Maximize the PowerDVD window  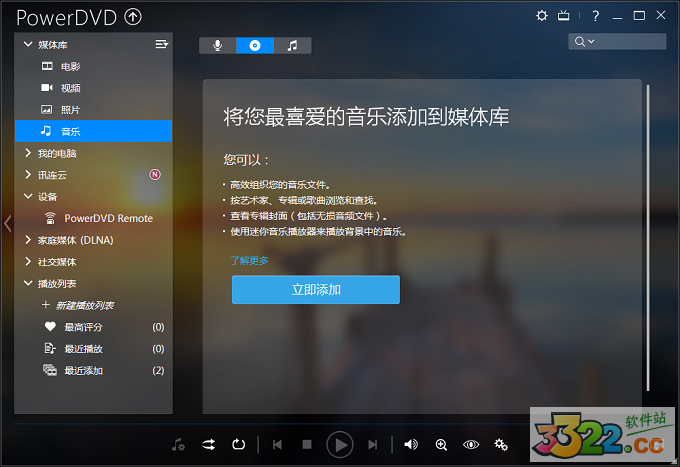(x=639, y=16)
